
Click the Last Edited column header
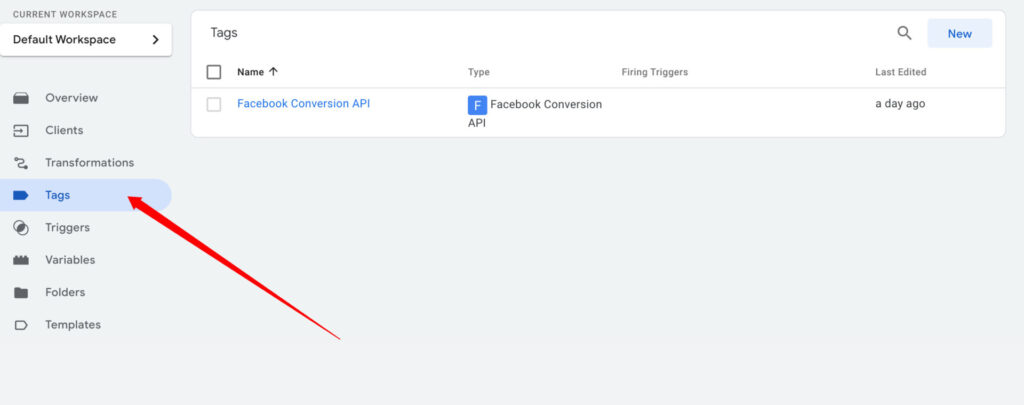click(901, 72)
